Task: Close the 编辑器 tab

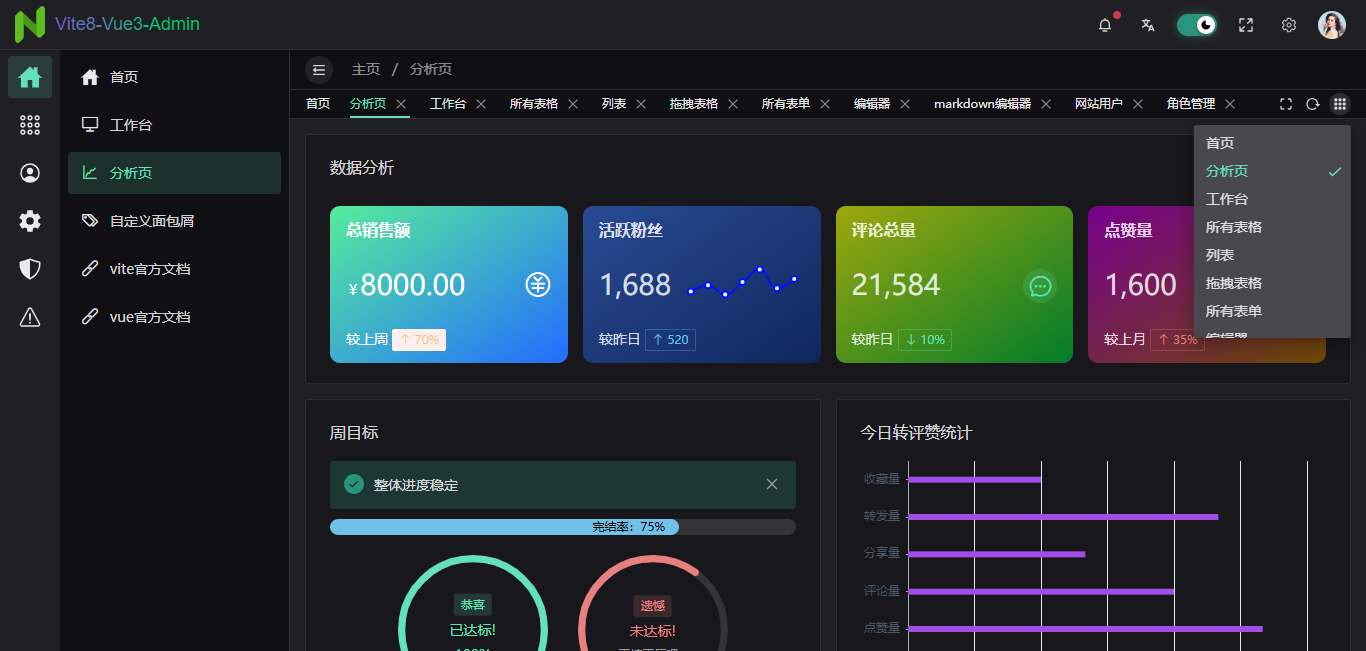Action: 905,104
